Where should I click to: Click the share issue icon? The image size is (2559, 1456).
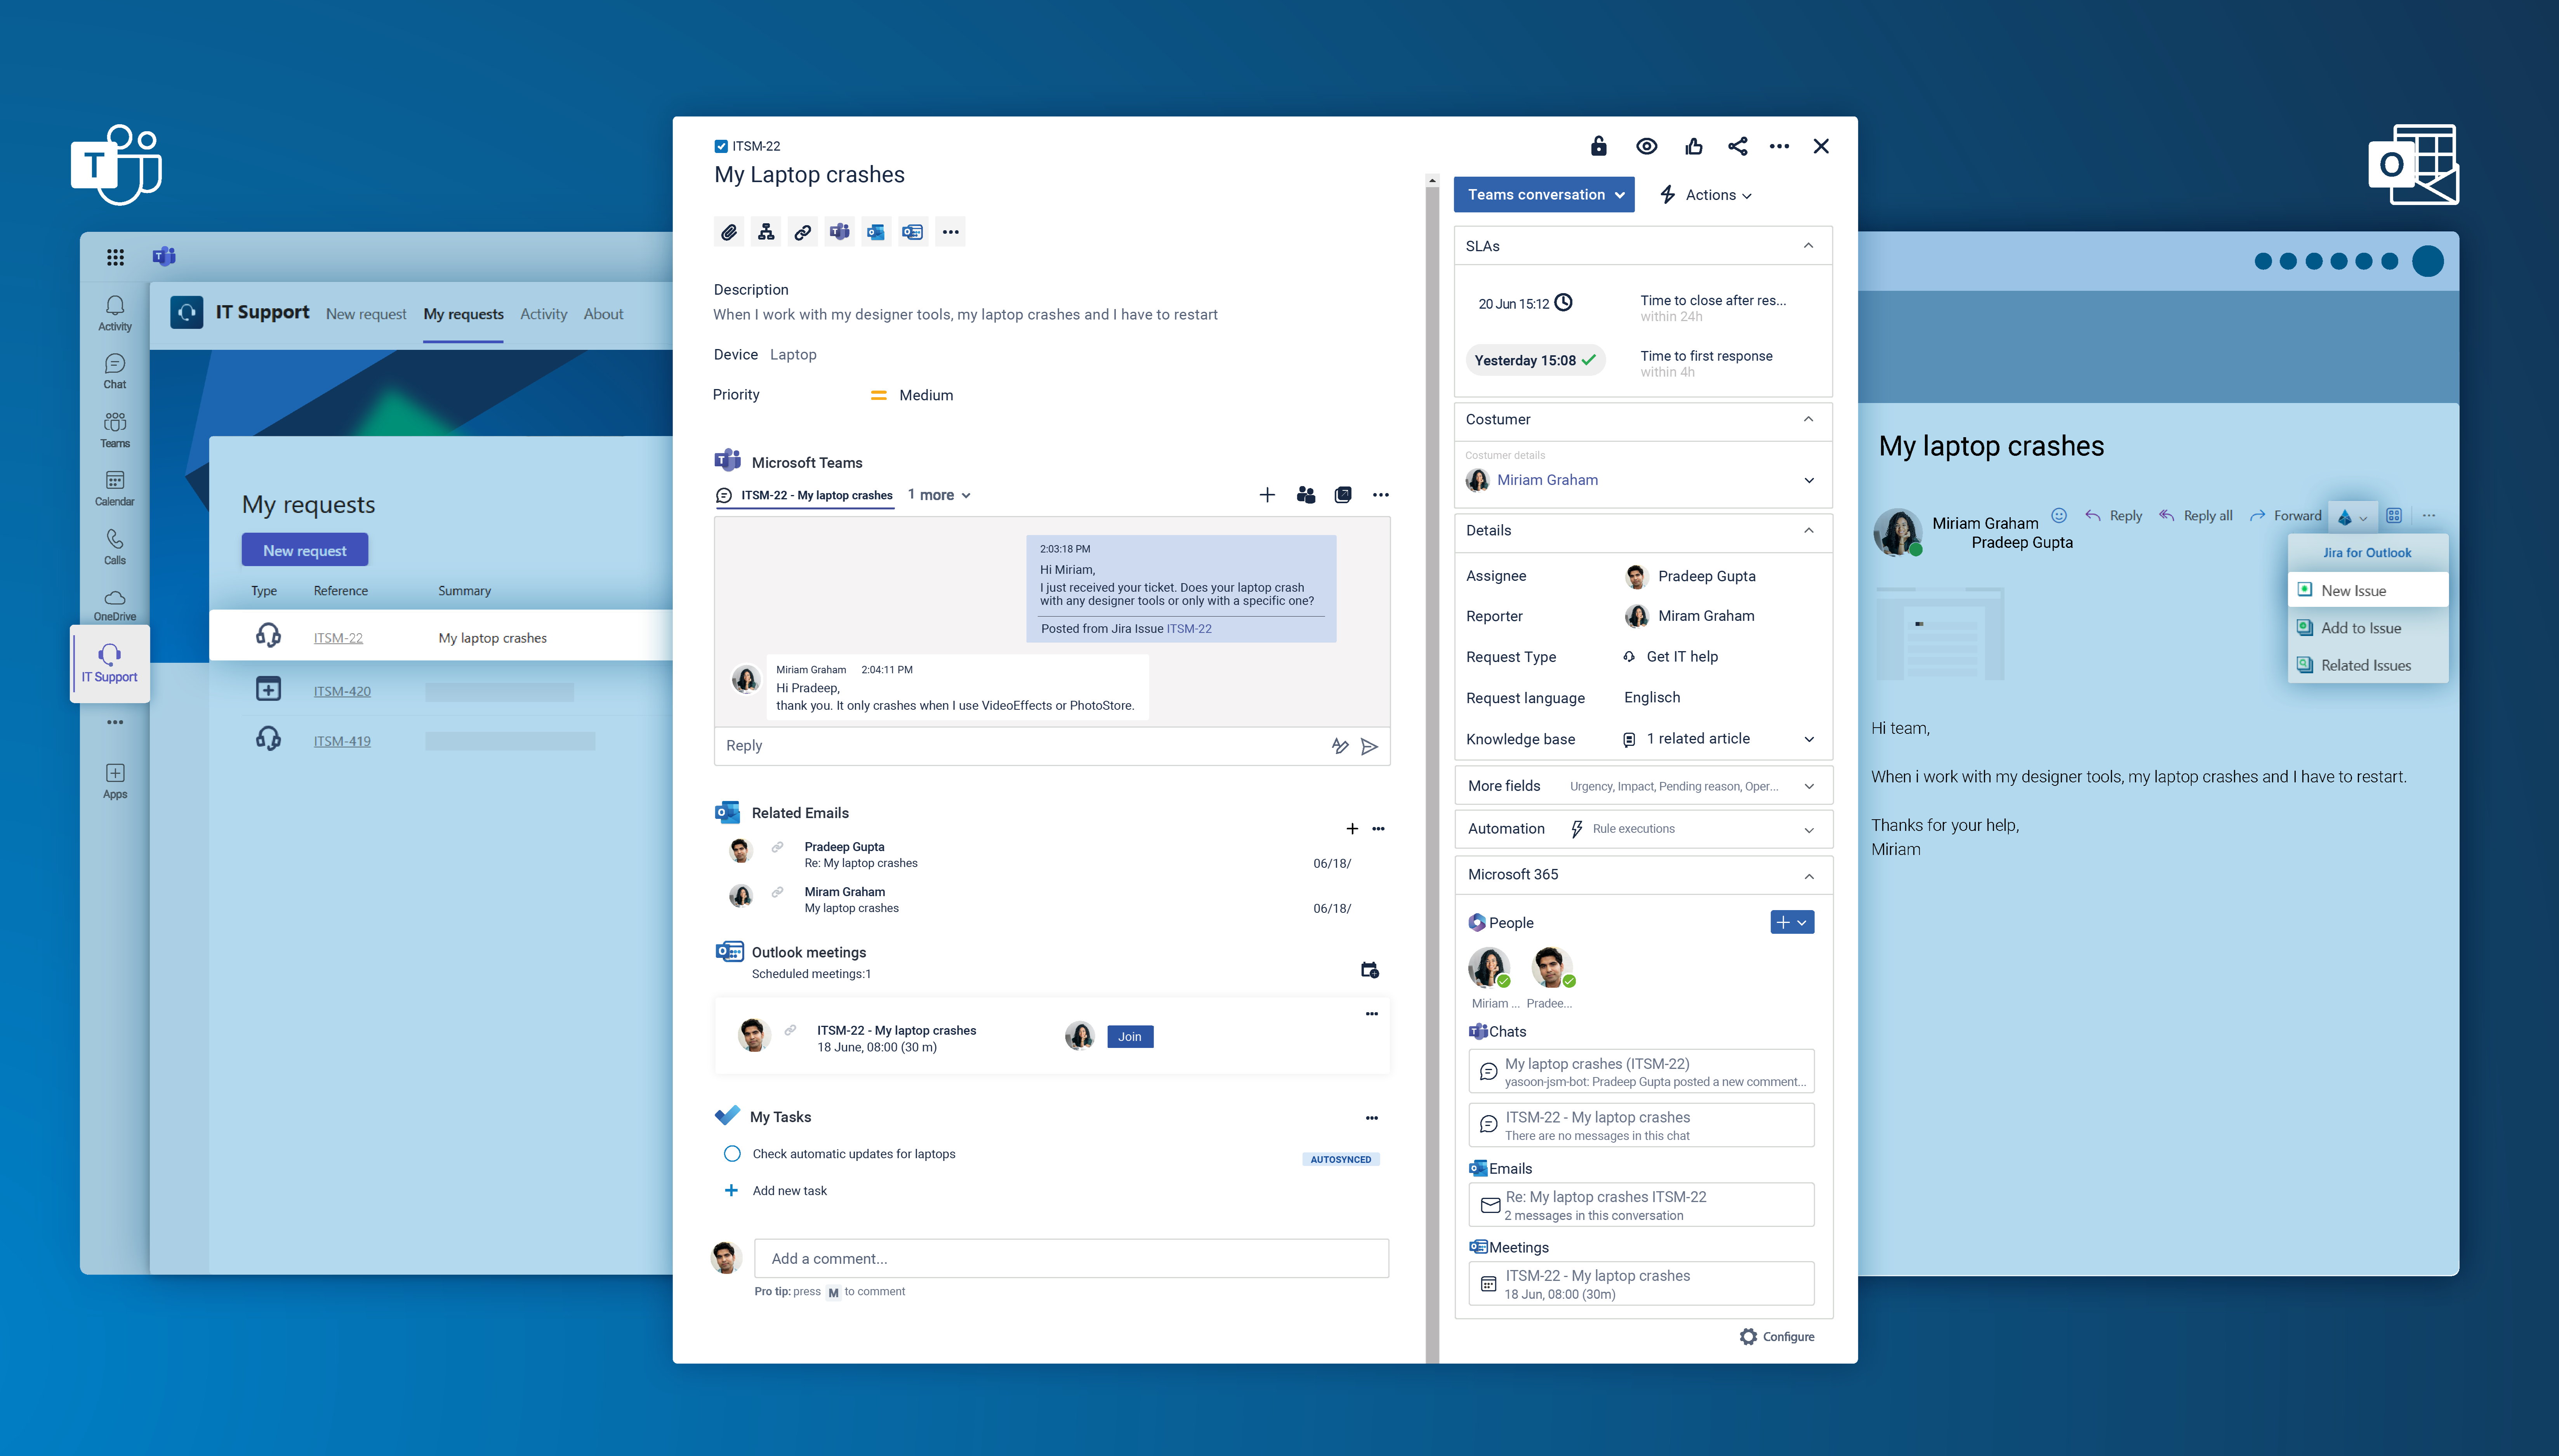click(1738, 146)
